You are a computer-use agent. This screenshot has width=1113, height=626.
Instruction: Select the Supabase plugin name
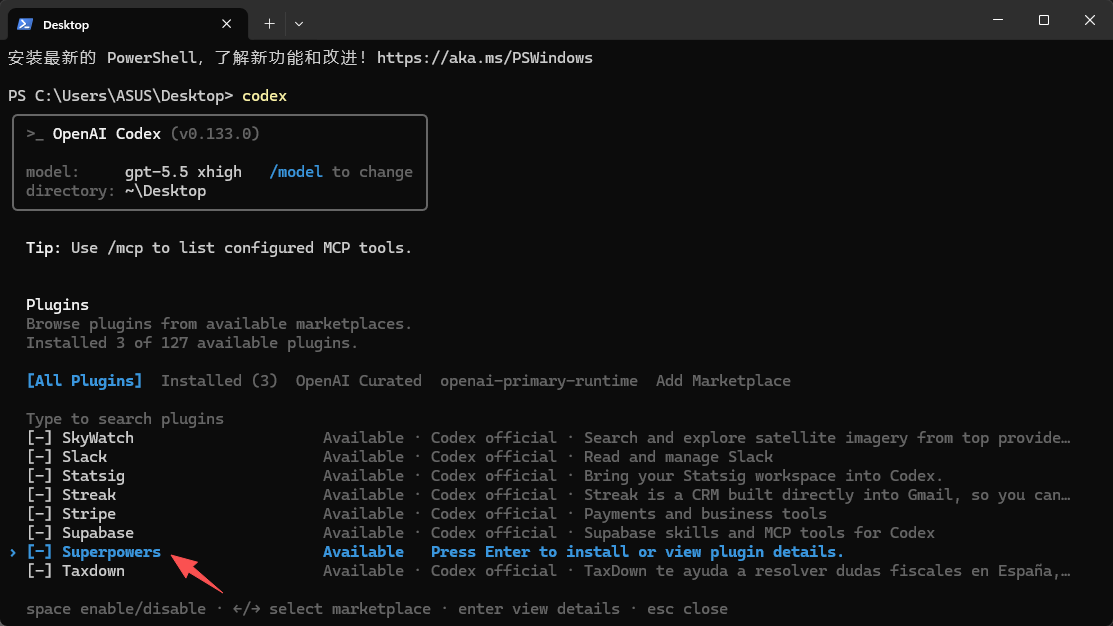[98, 533]
